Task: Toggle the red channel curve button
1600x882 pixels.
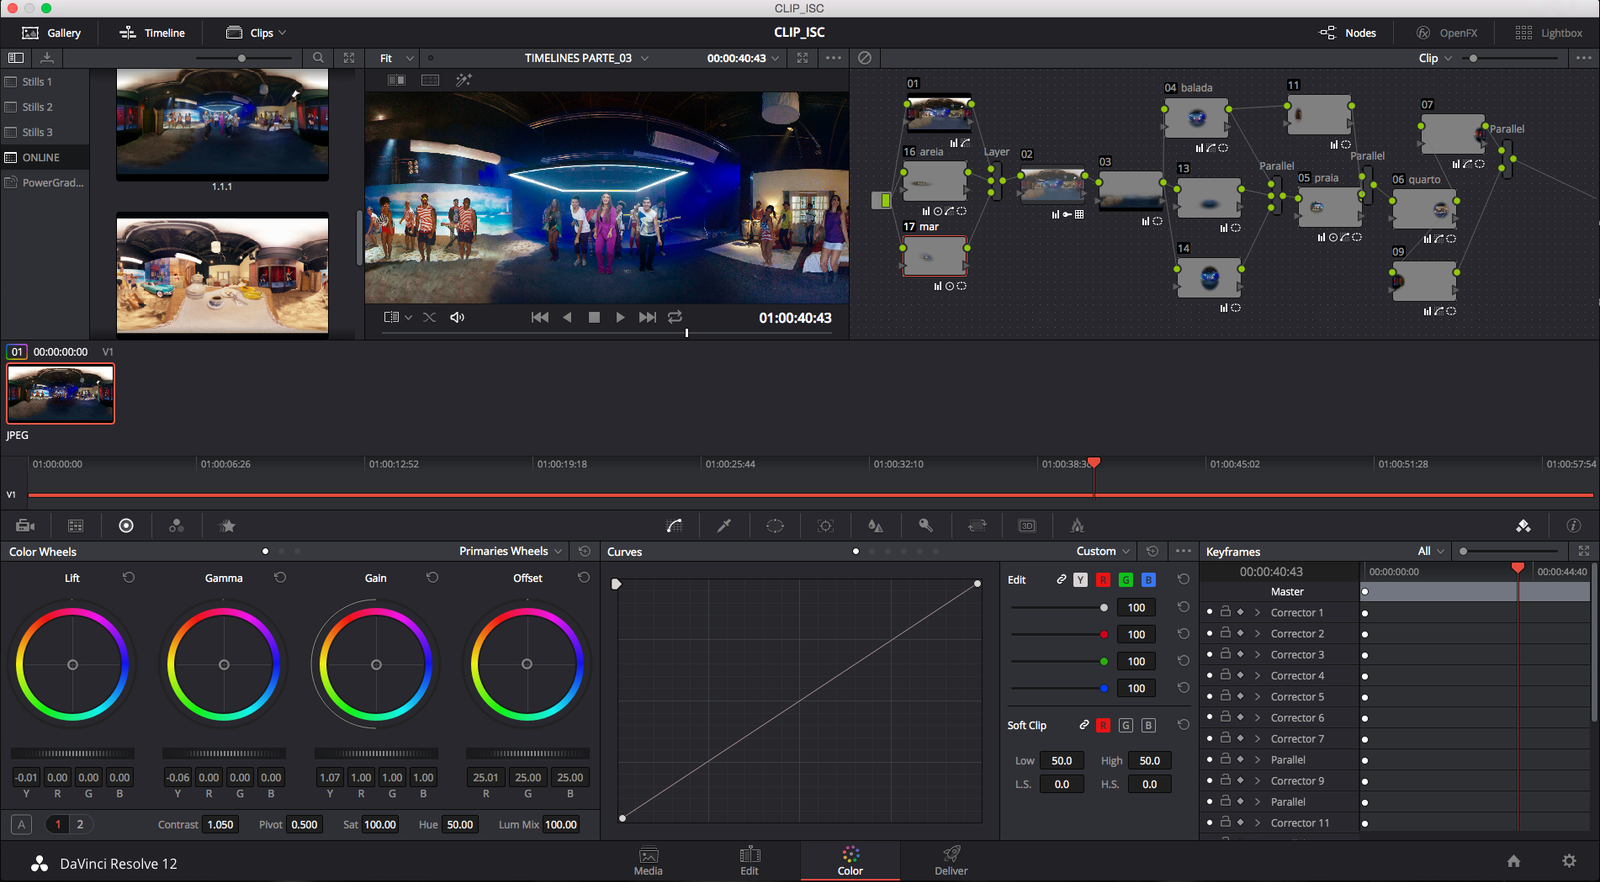Action: 1103,580
